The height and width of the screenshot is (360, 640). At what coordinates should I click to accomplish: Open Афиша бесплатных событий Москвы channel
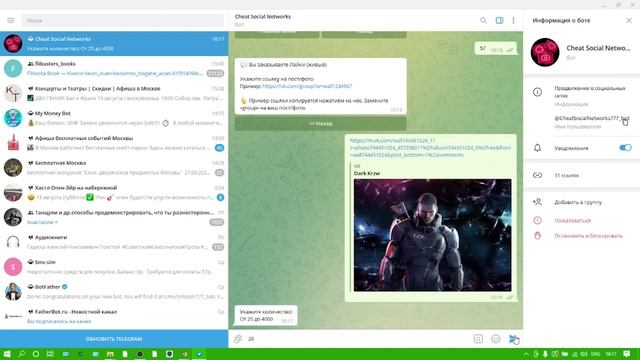(114, 143)
